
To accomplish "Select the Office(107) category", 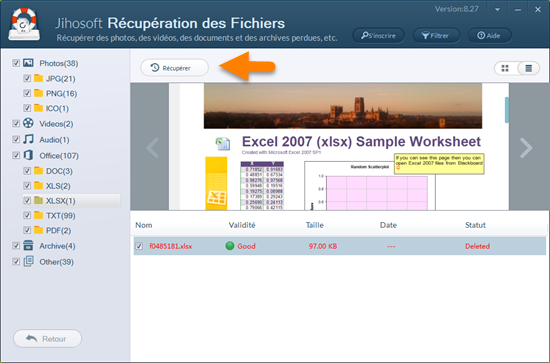I will (59, 155).
